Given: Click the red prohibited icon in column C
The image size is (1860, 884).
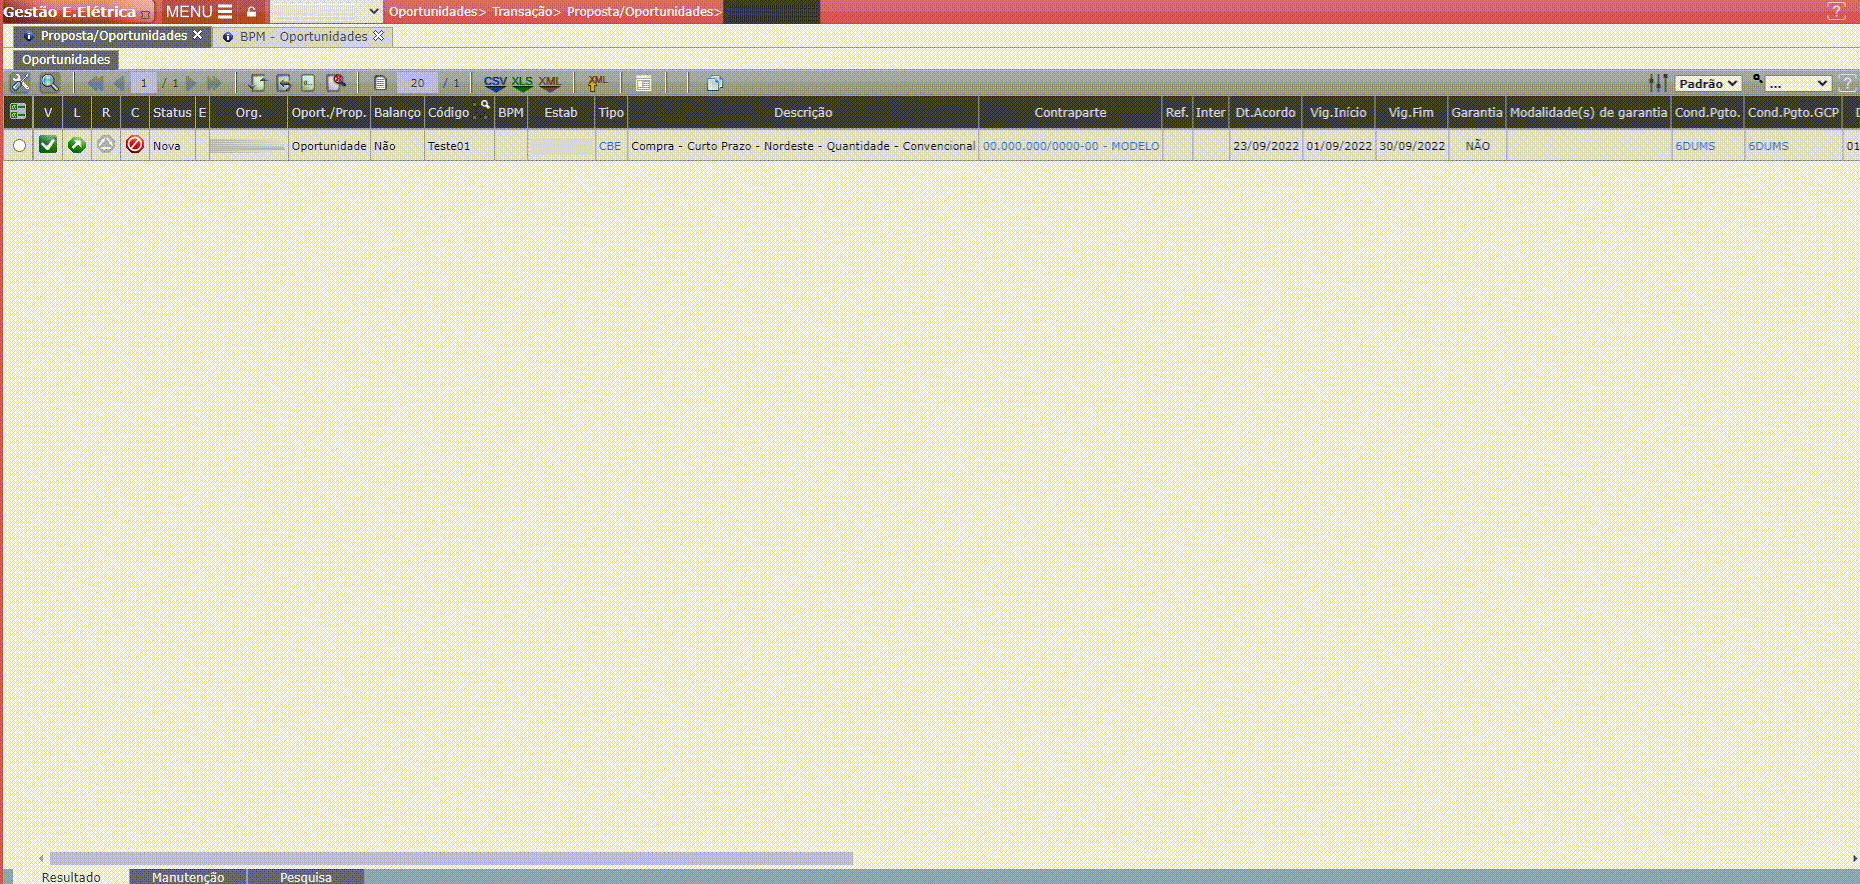Looking at the screenshot, I should [x=135, y=145].
